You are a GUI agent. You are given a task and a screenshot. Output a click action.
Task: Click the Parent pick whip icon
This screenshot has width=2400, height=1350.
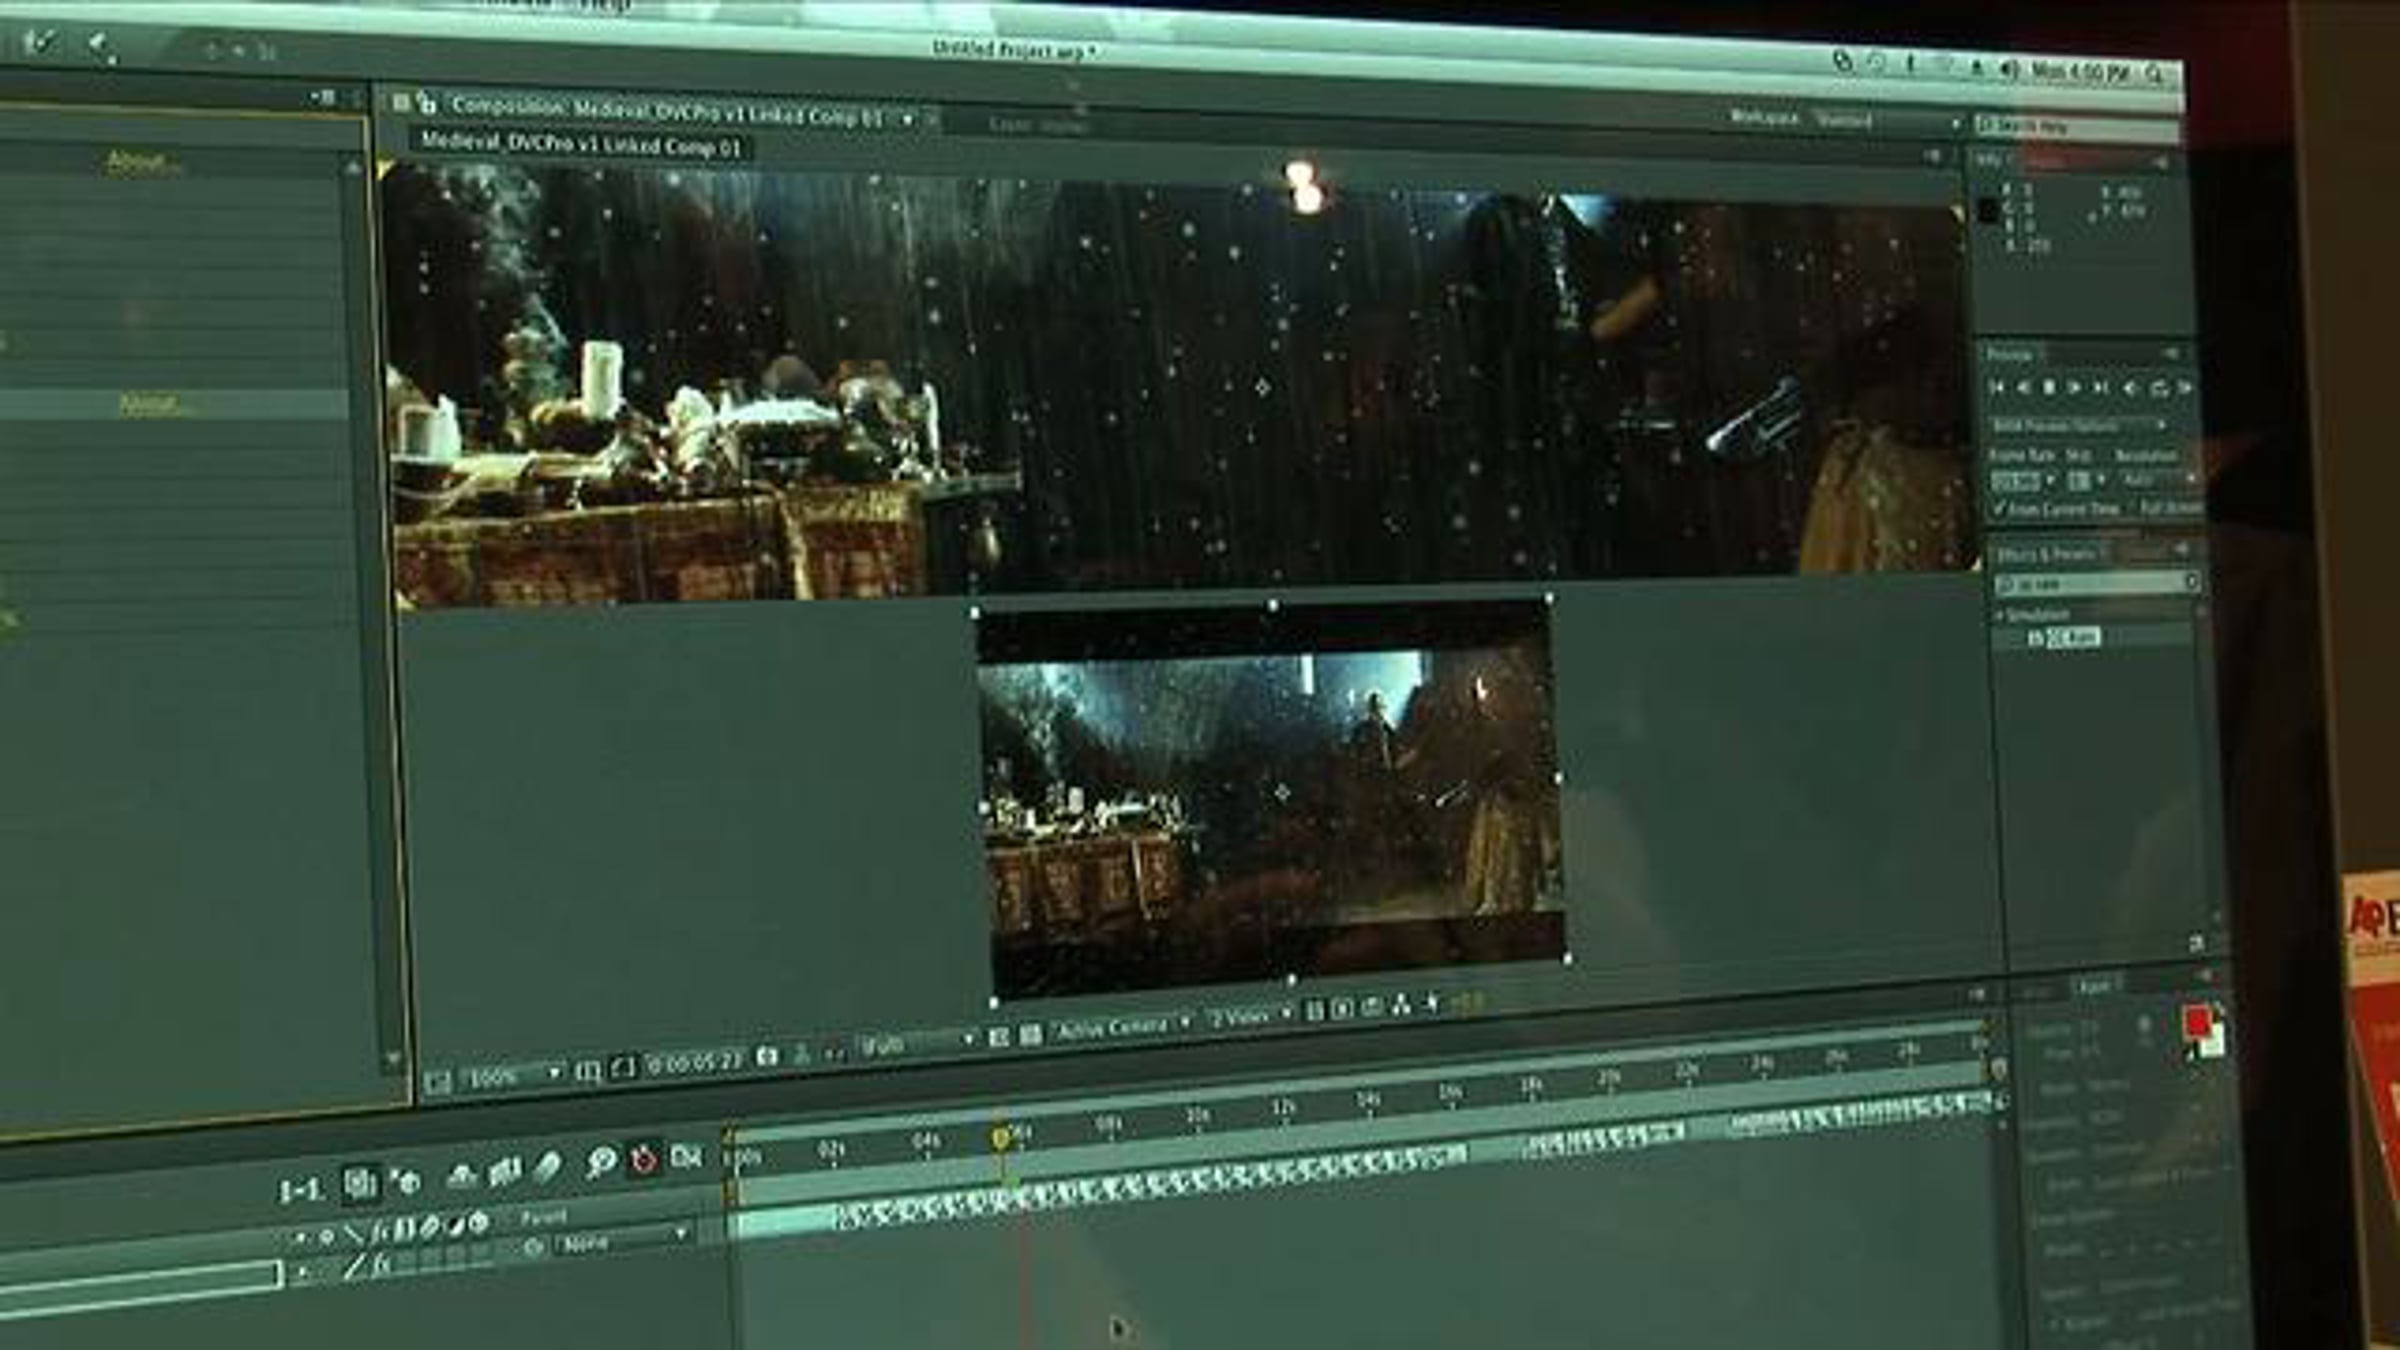533,1247
